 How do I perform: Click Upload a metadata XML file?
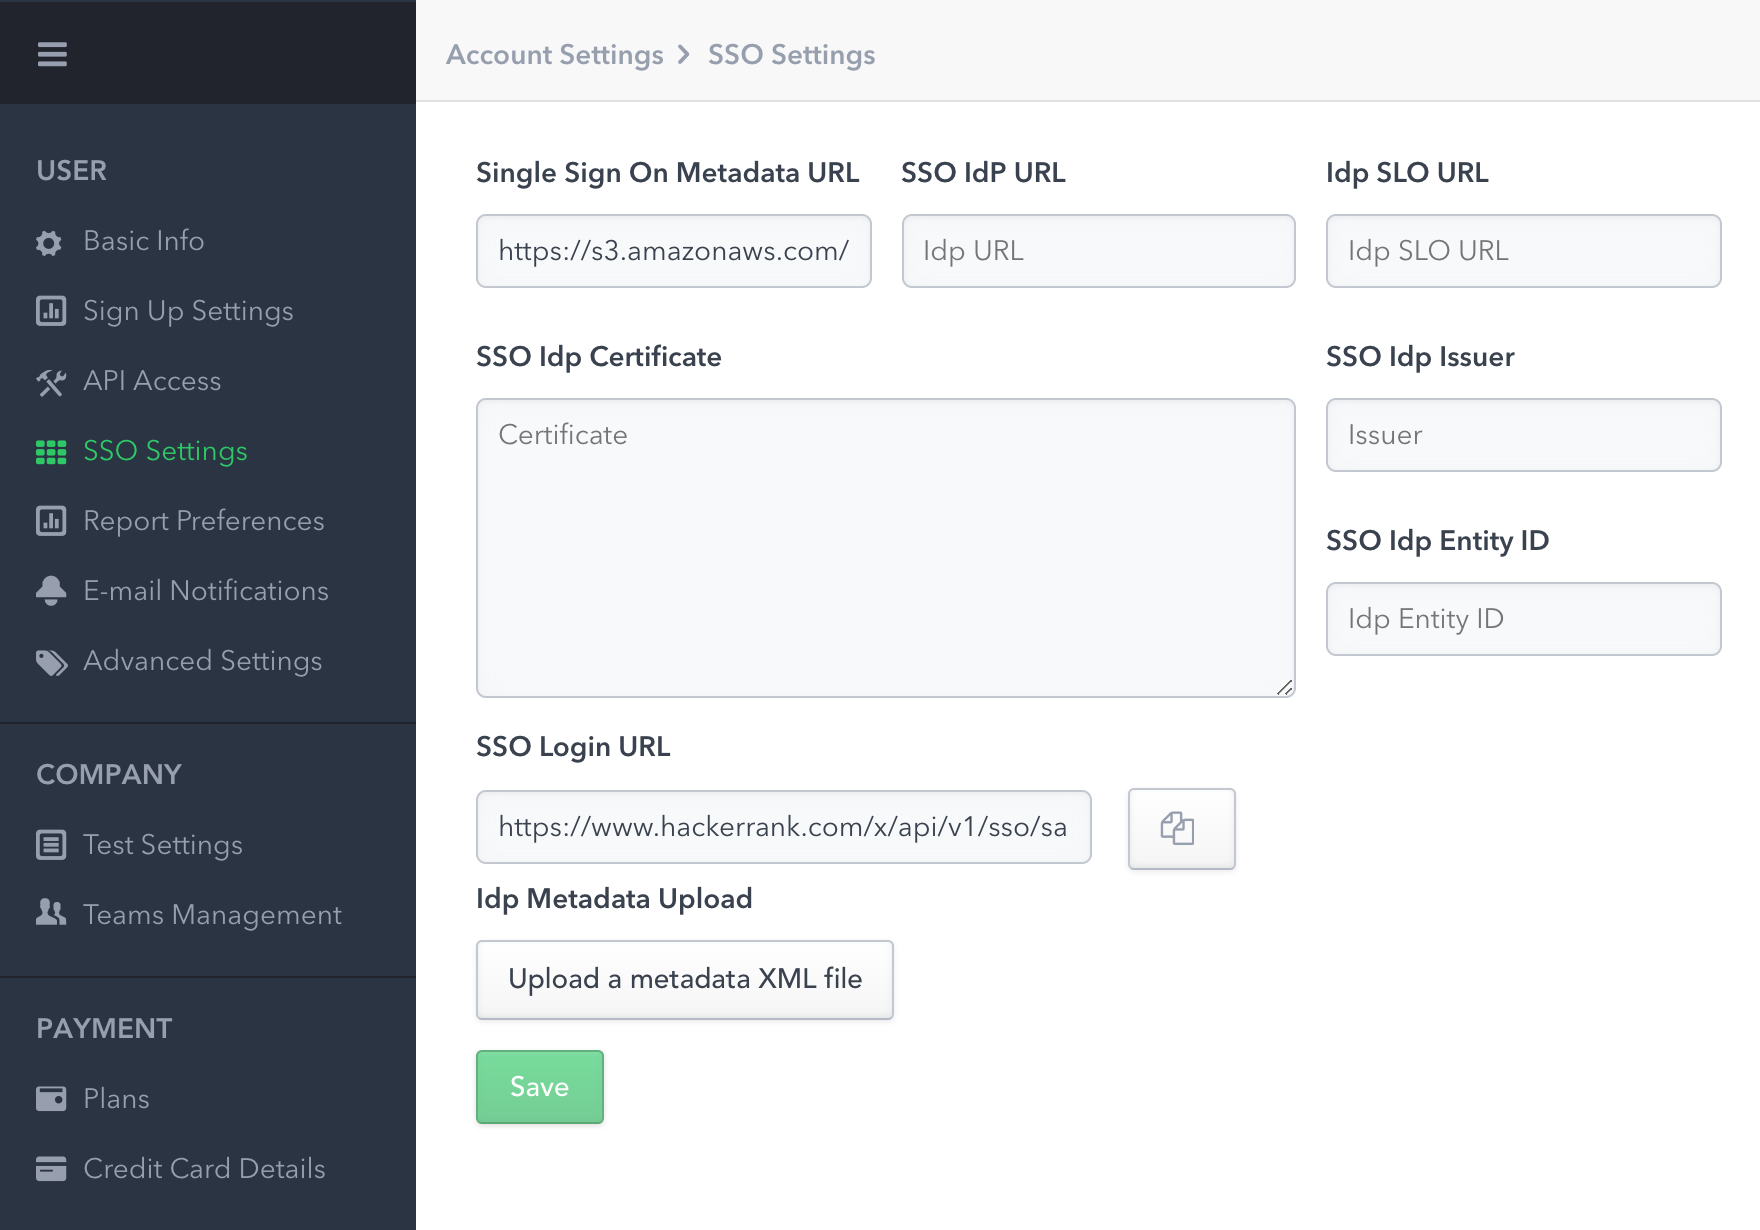pos(684,980)
